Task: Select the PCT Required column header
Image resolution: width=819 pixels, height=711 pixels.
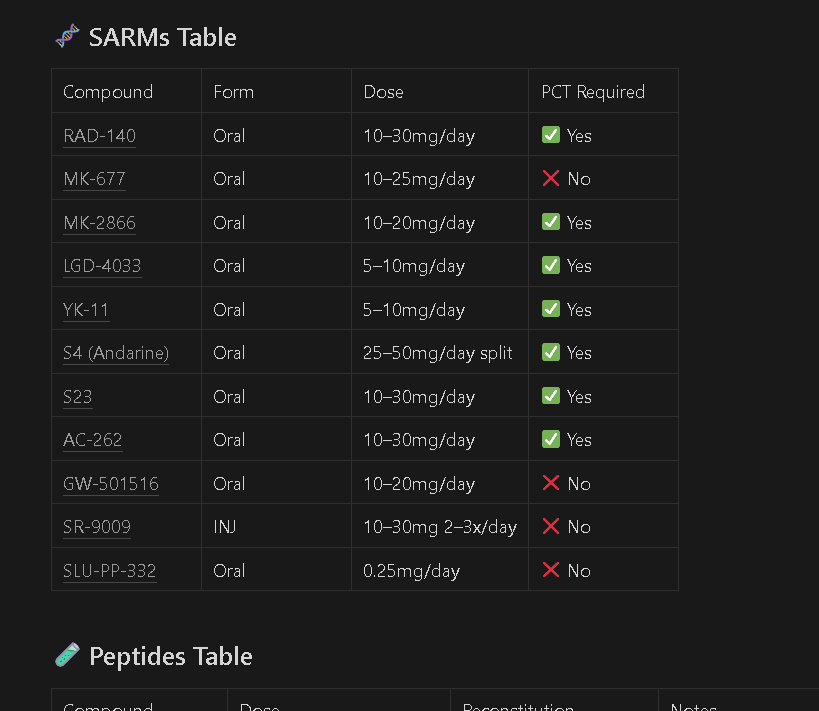Action: [x=603, y=91]
